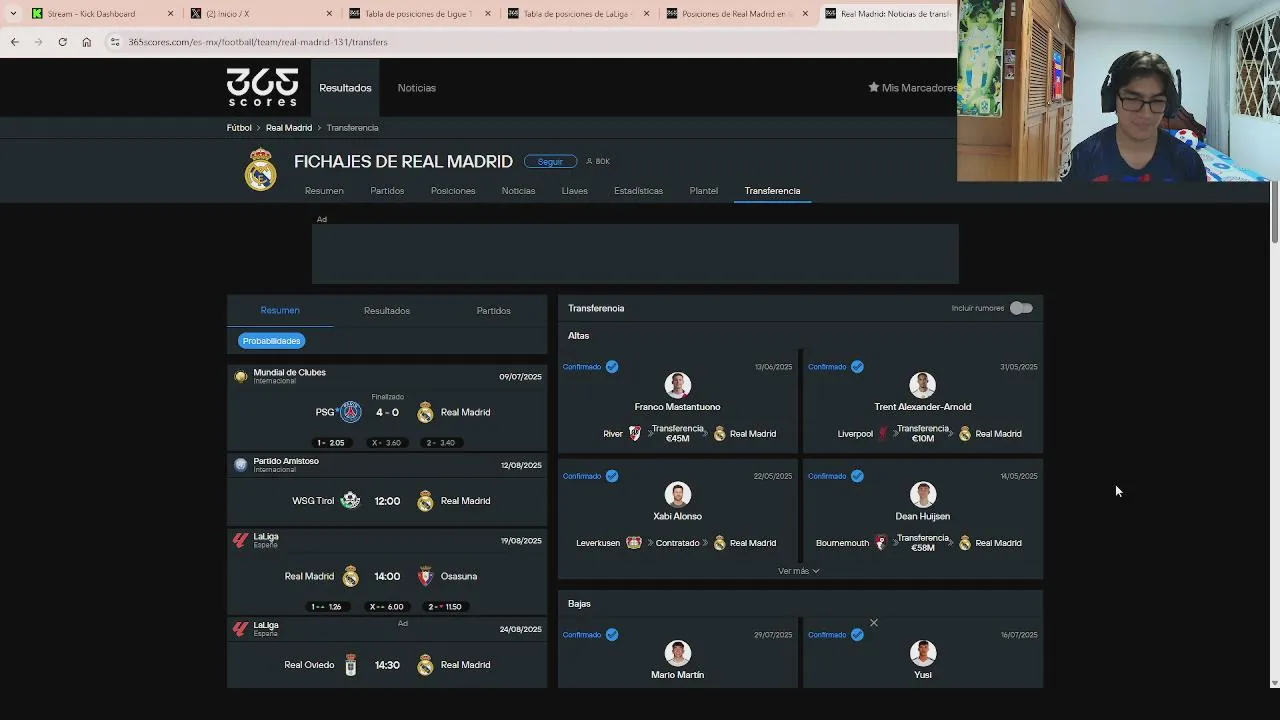Click Franco Mastantuono's player photo
This screenshot has height=720, width=1280.
click(677, 385)
